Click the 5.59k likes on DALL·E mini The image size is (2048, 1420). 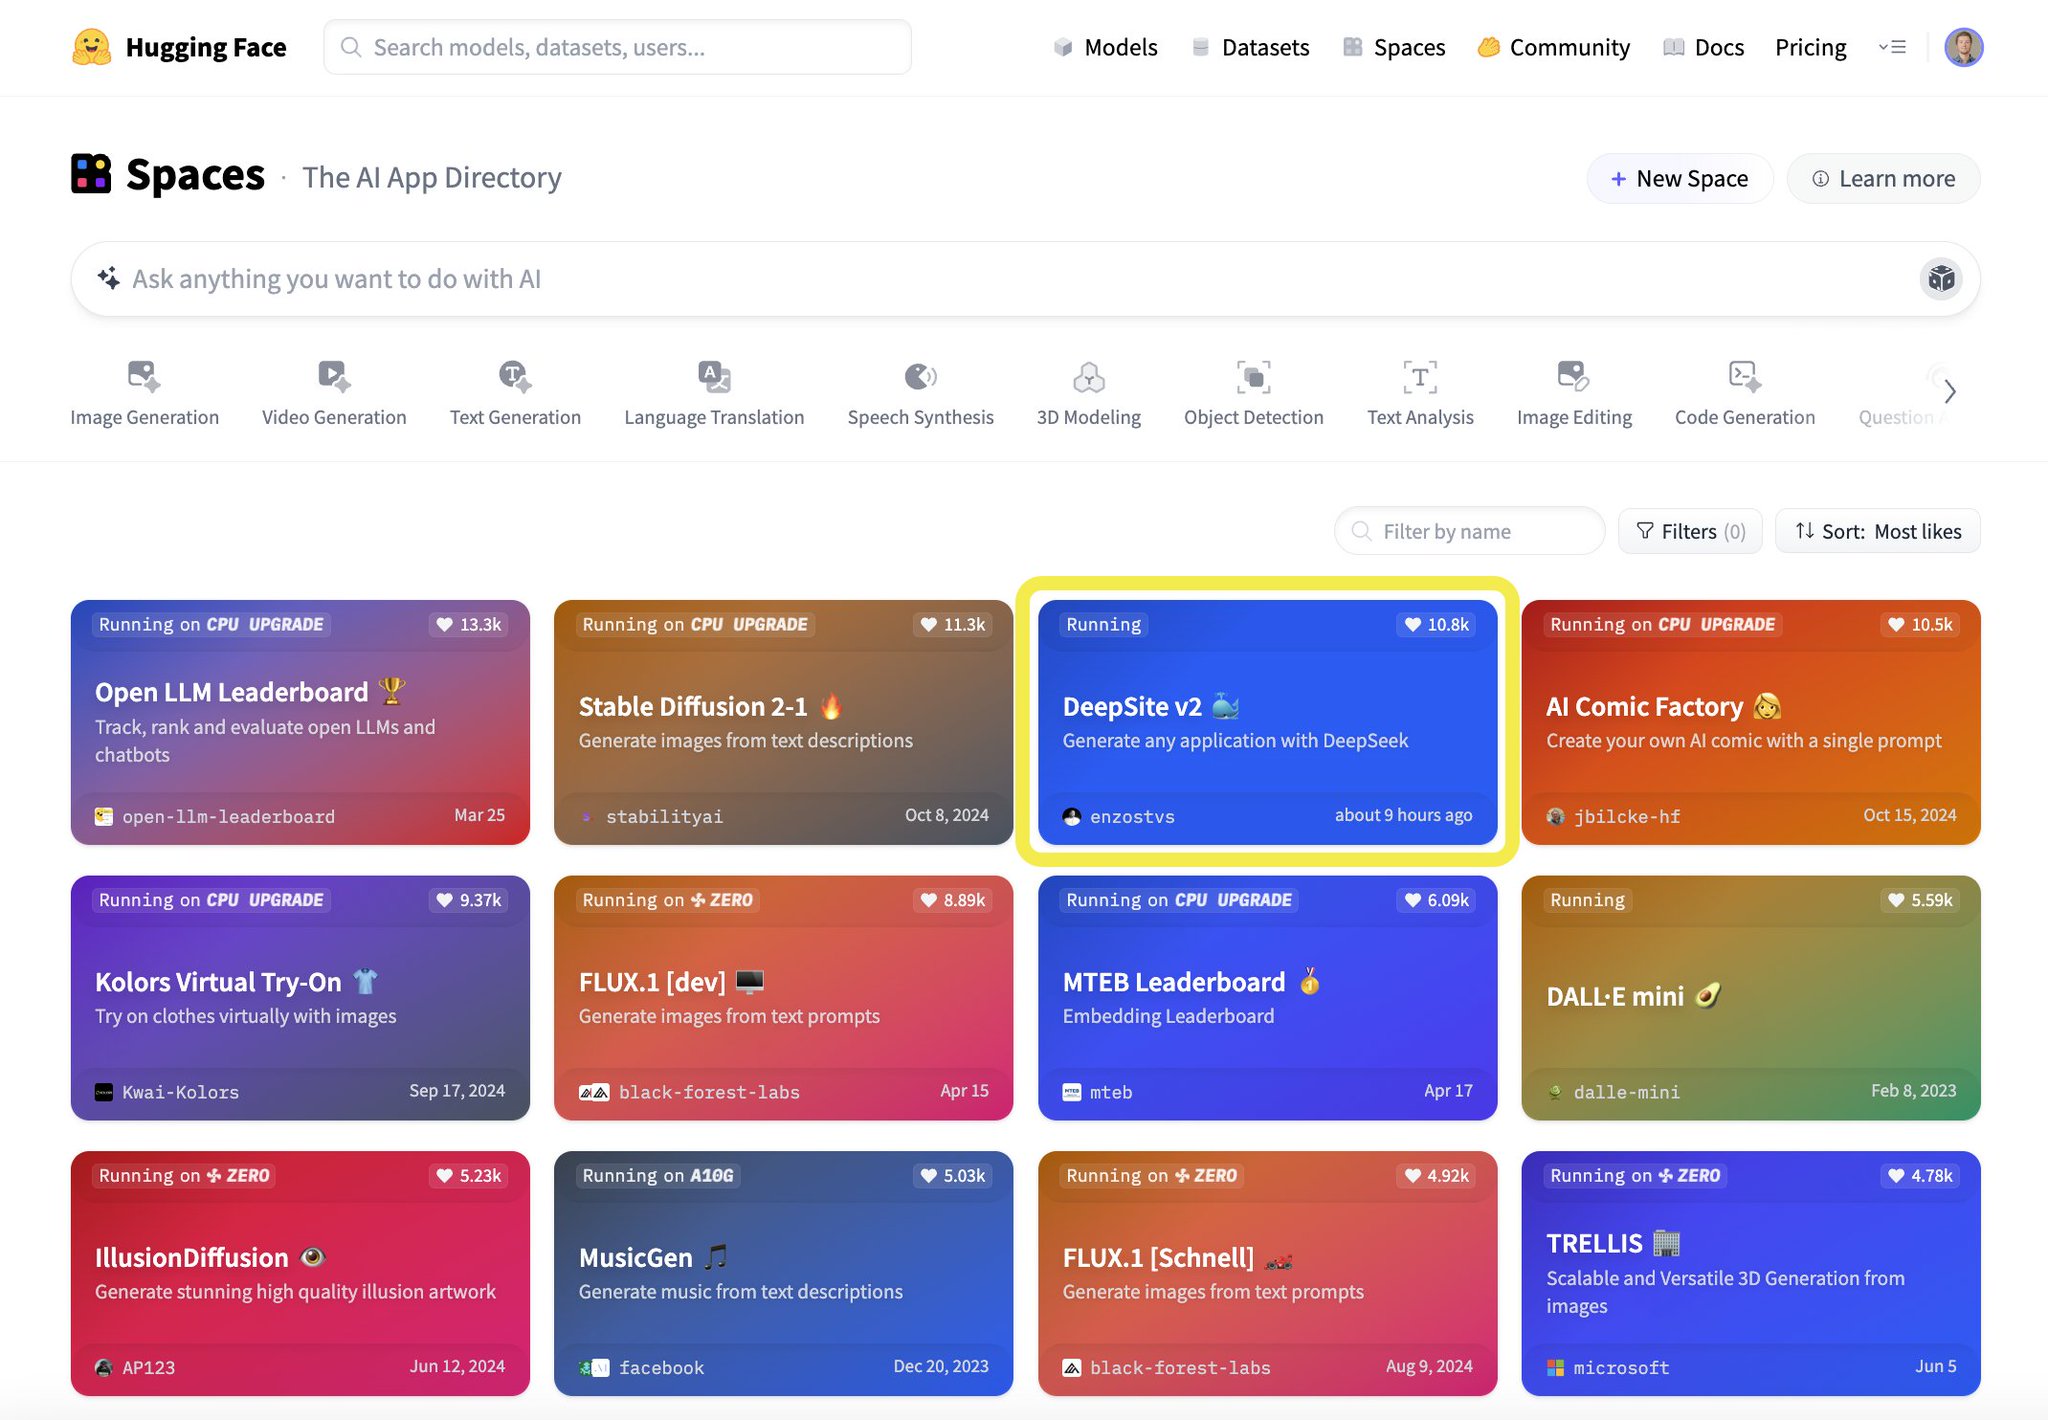(x=1920, y=900)
